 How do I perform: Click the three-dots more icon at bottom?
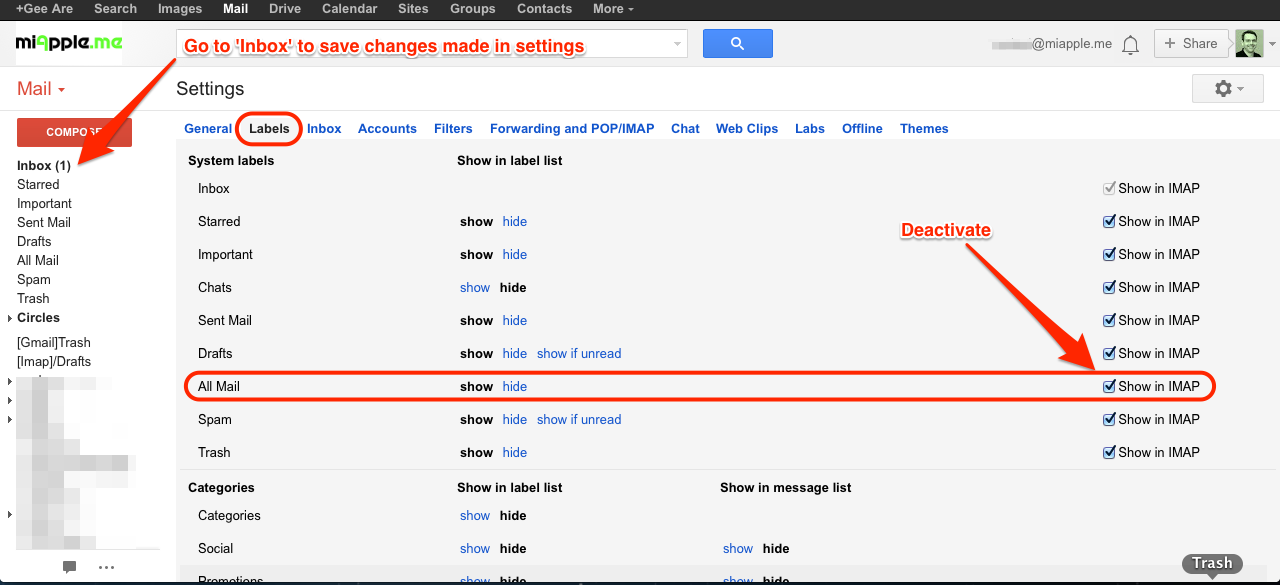point(107,567)
